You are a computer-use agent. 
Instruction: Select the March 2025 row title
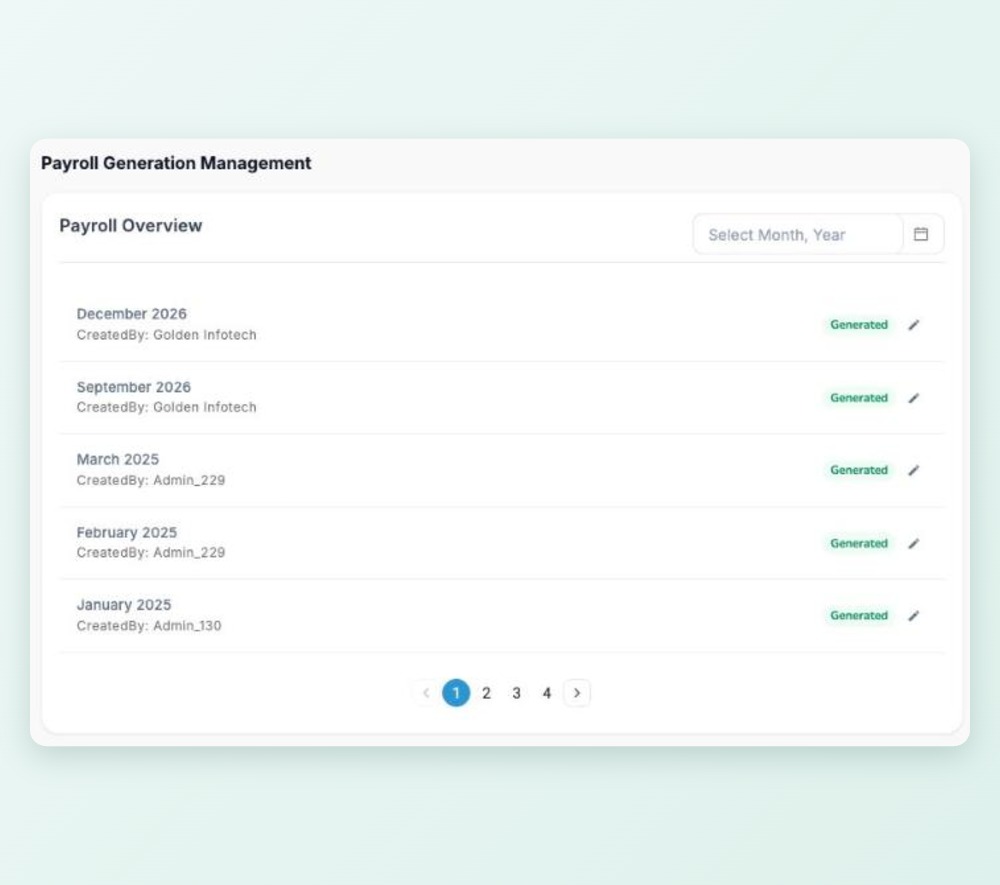[x=117, y=459]
